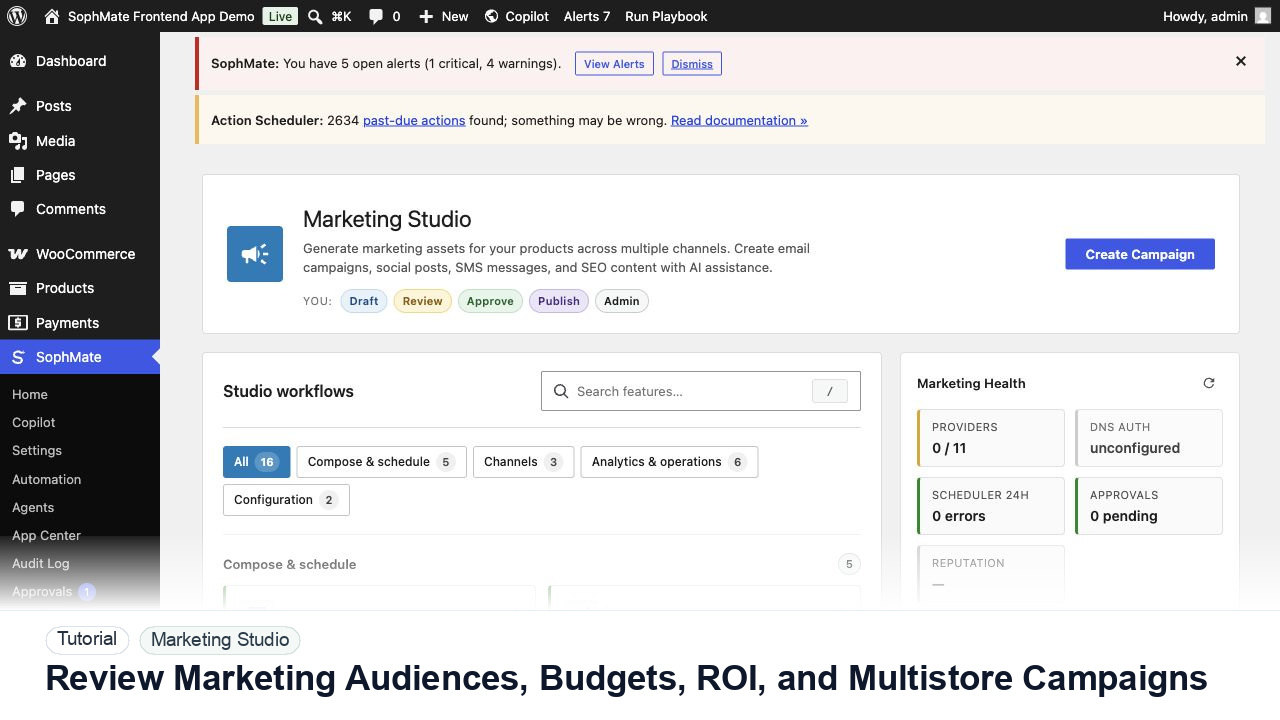Select the All 16 filter tab

(256, 462)
